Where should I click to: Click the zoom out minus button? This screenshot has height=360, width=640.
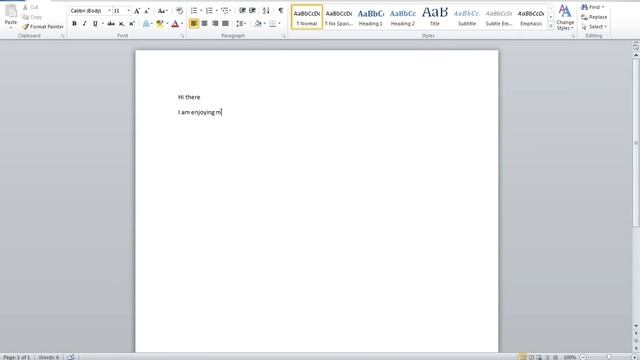[x=584, y=357]
